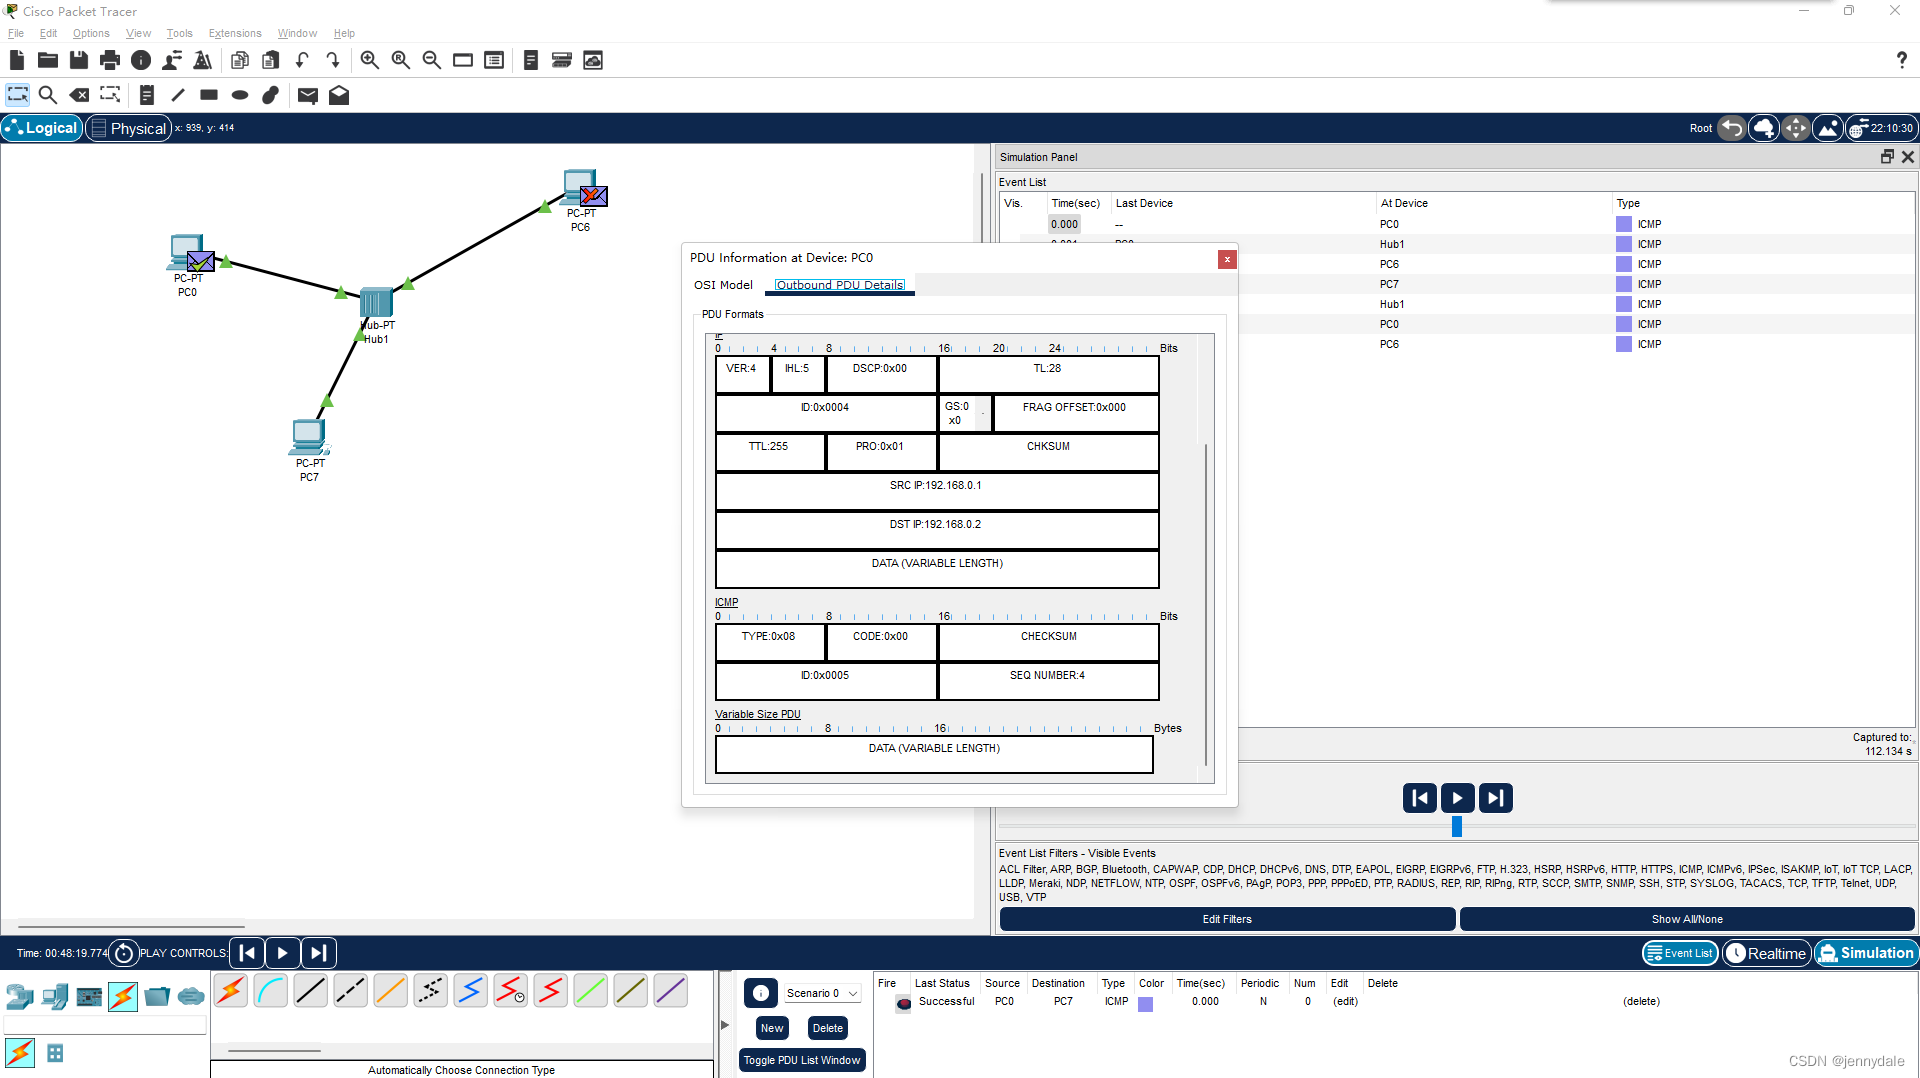Click Toggle PDU List Window
The height and width of the screenshot is (1078, 1920).
coord(801,1059)
